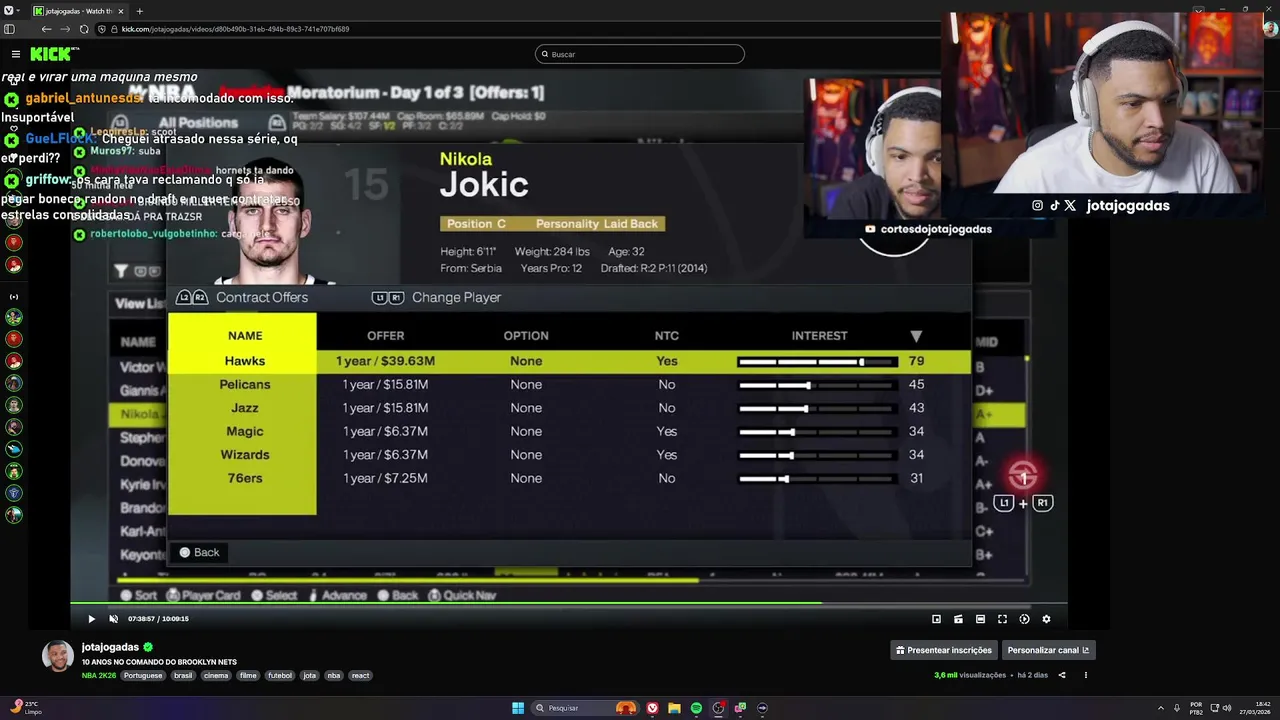Toggle the browser side panel icon
Viewport: 1280px width, 720px height.
pyautogui.click(x=9, y=29)
